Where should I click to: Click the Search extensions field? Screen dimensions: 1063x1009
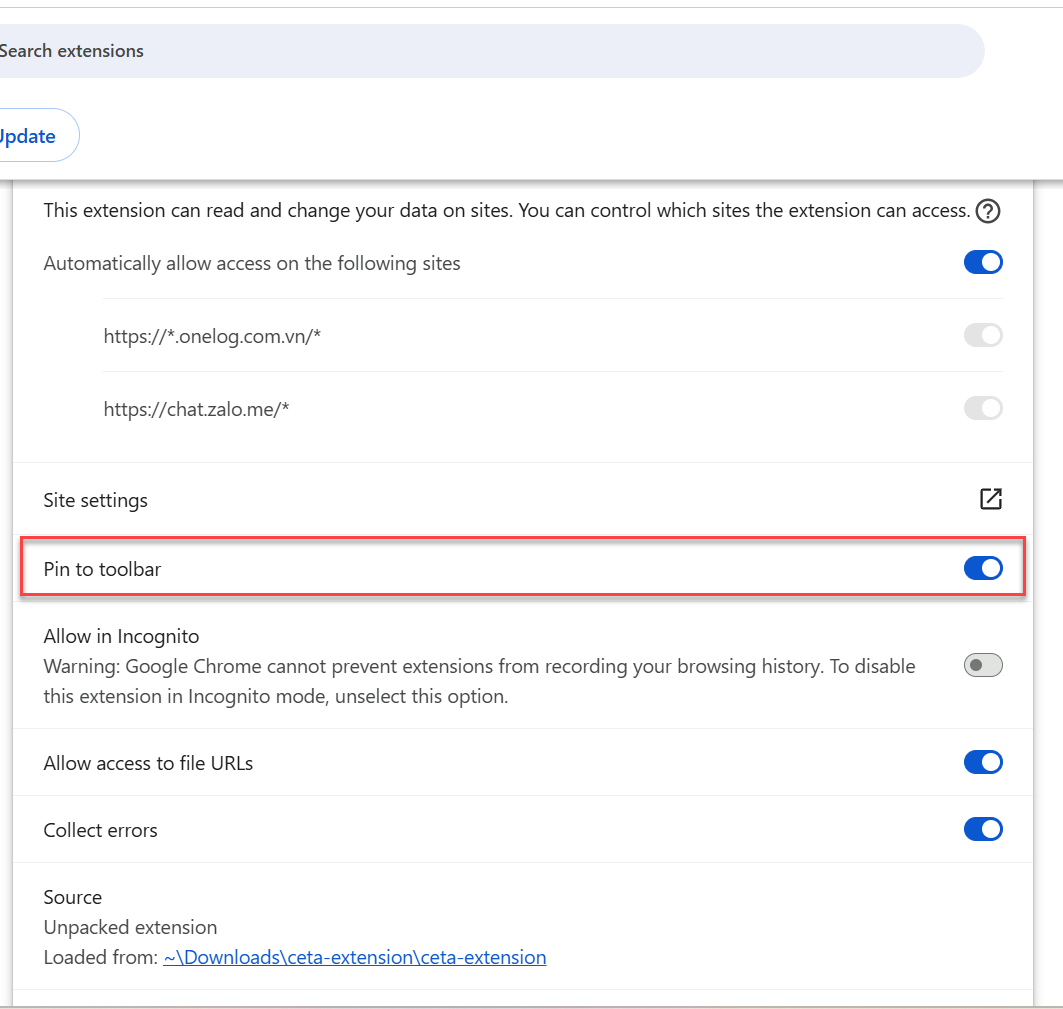point(480,51)
